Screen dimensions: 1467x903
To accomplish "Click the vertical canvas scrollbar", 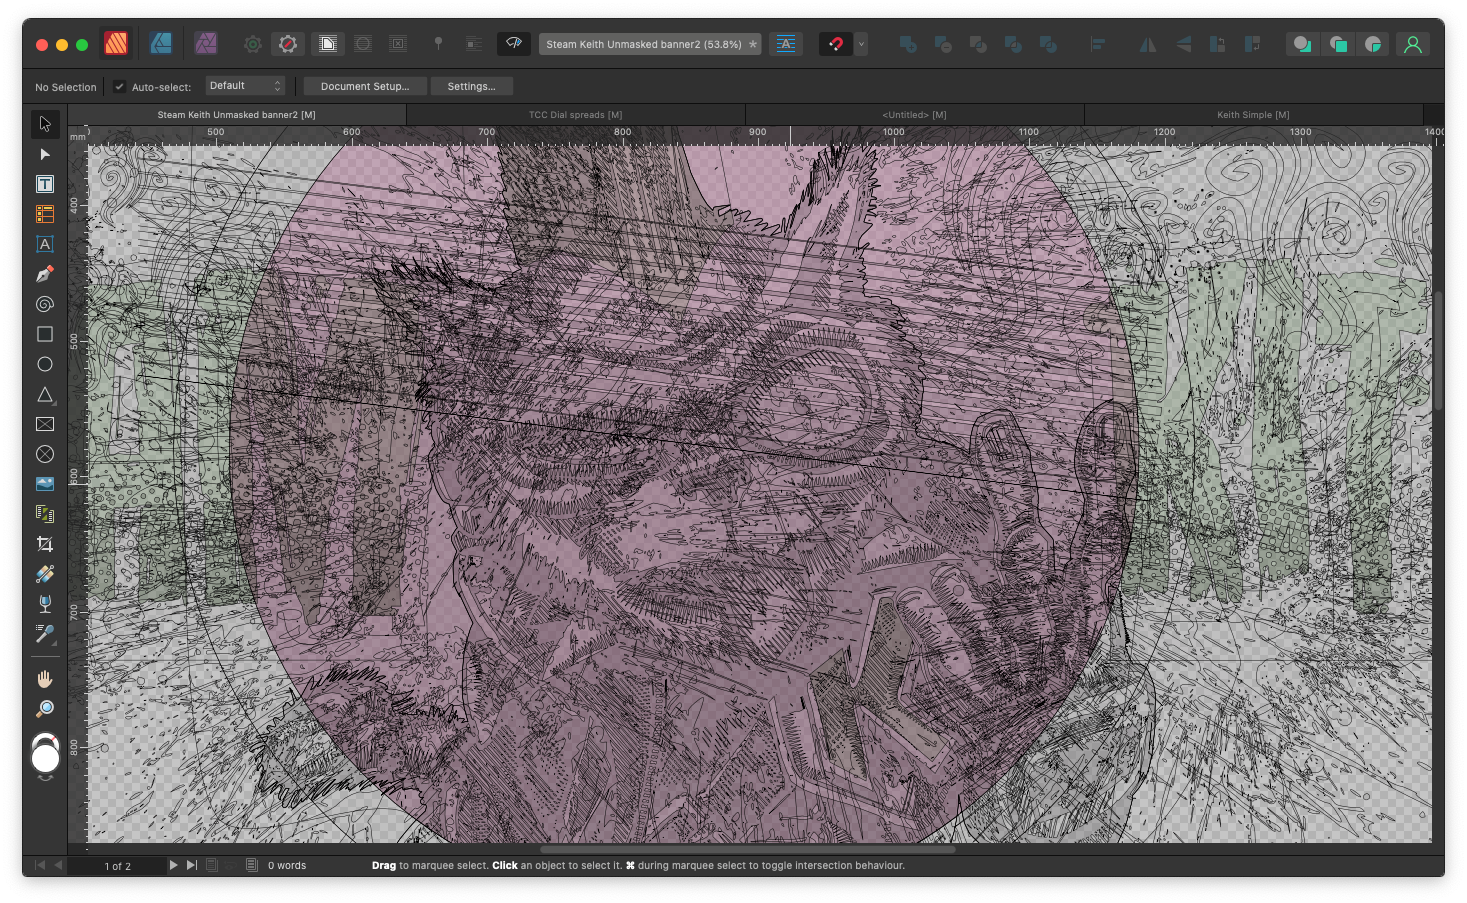I will click(1438, 351).
